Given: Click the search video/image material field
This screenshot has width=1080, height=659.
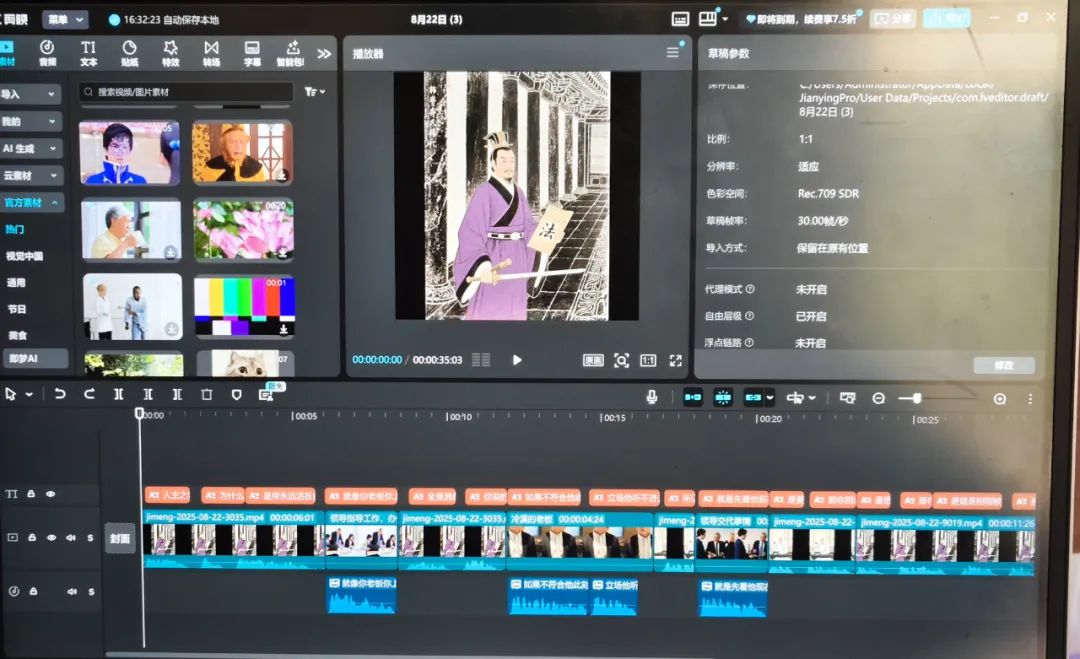Looking at the screenshot, I should [186, 92].
